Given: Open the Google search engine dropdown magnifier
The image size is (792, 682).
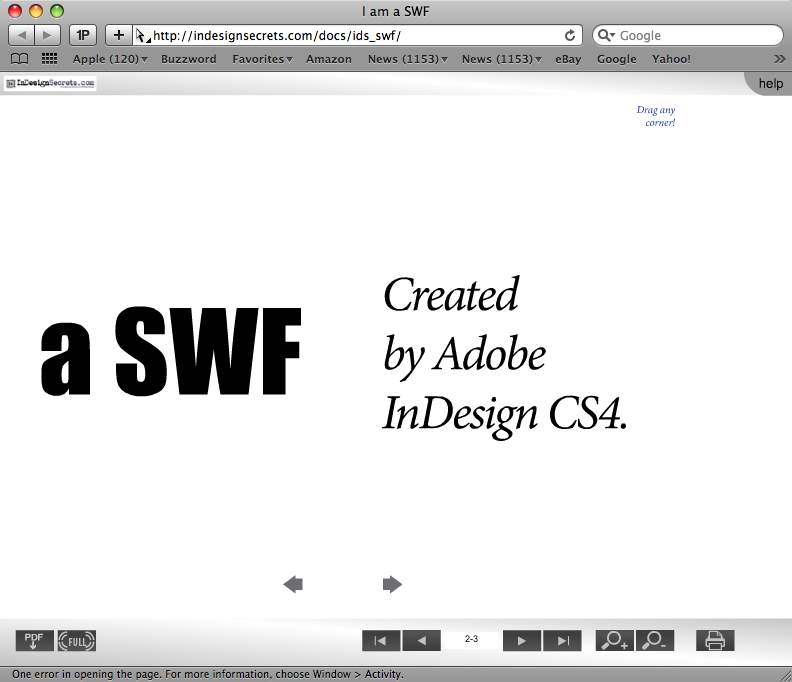Looking at the screenshot, I should point(606,35).
